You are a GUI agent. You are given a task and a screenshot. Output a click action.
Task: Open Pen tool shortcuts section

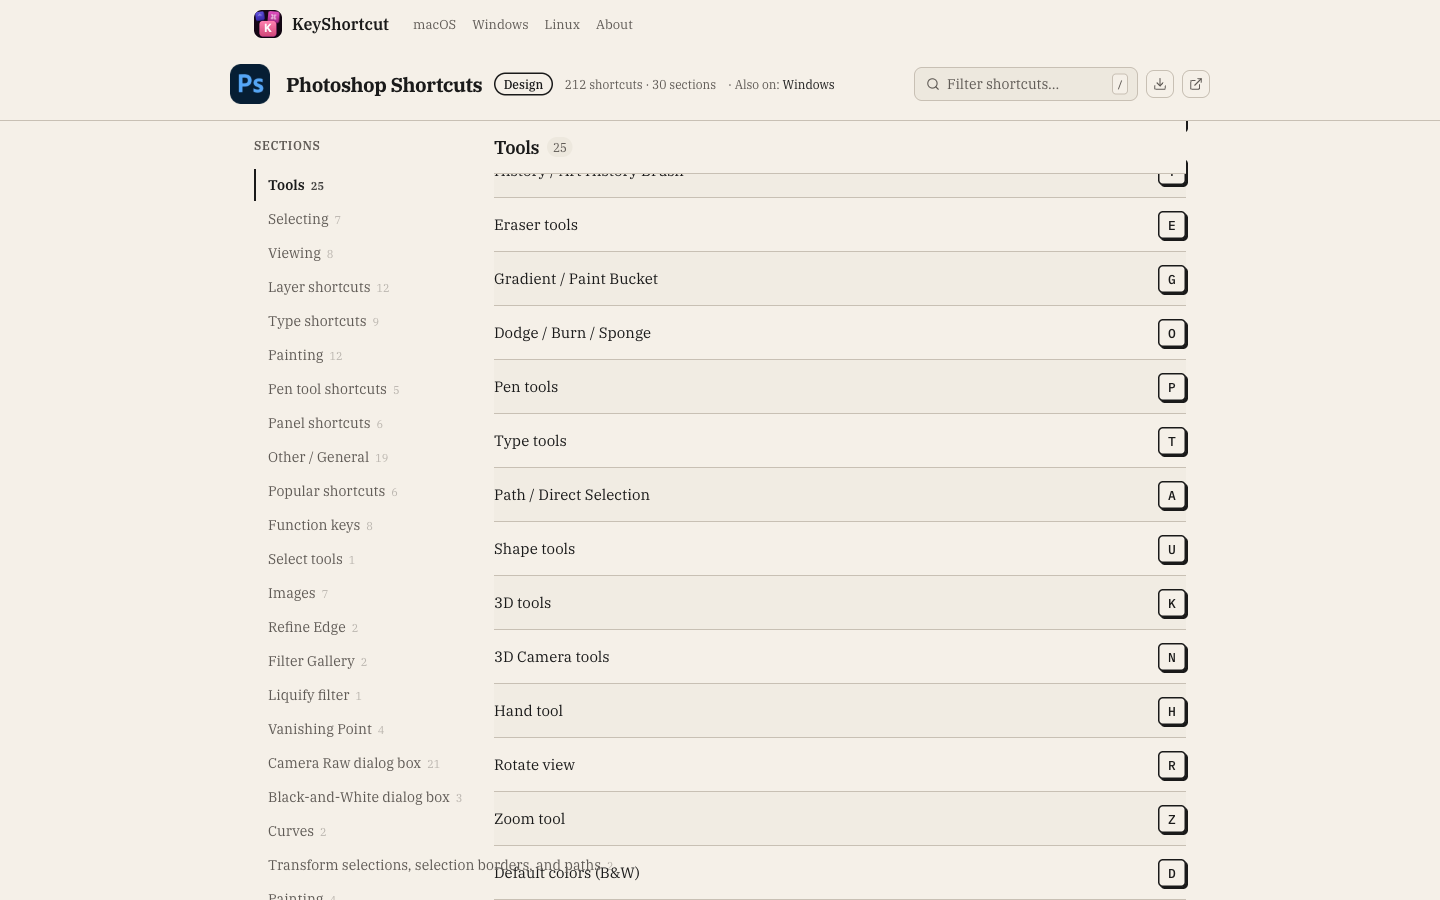333,389
